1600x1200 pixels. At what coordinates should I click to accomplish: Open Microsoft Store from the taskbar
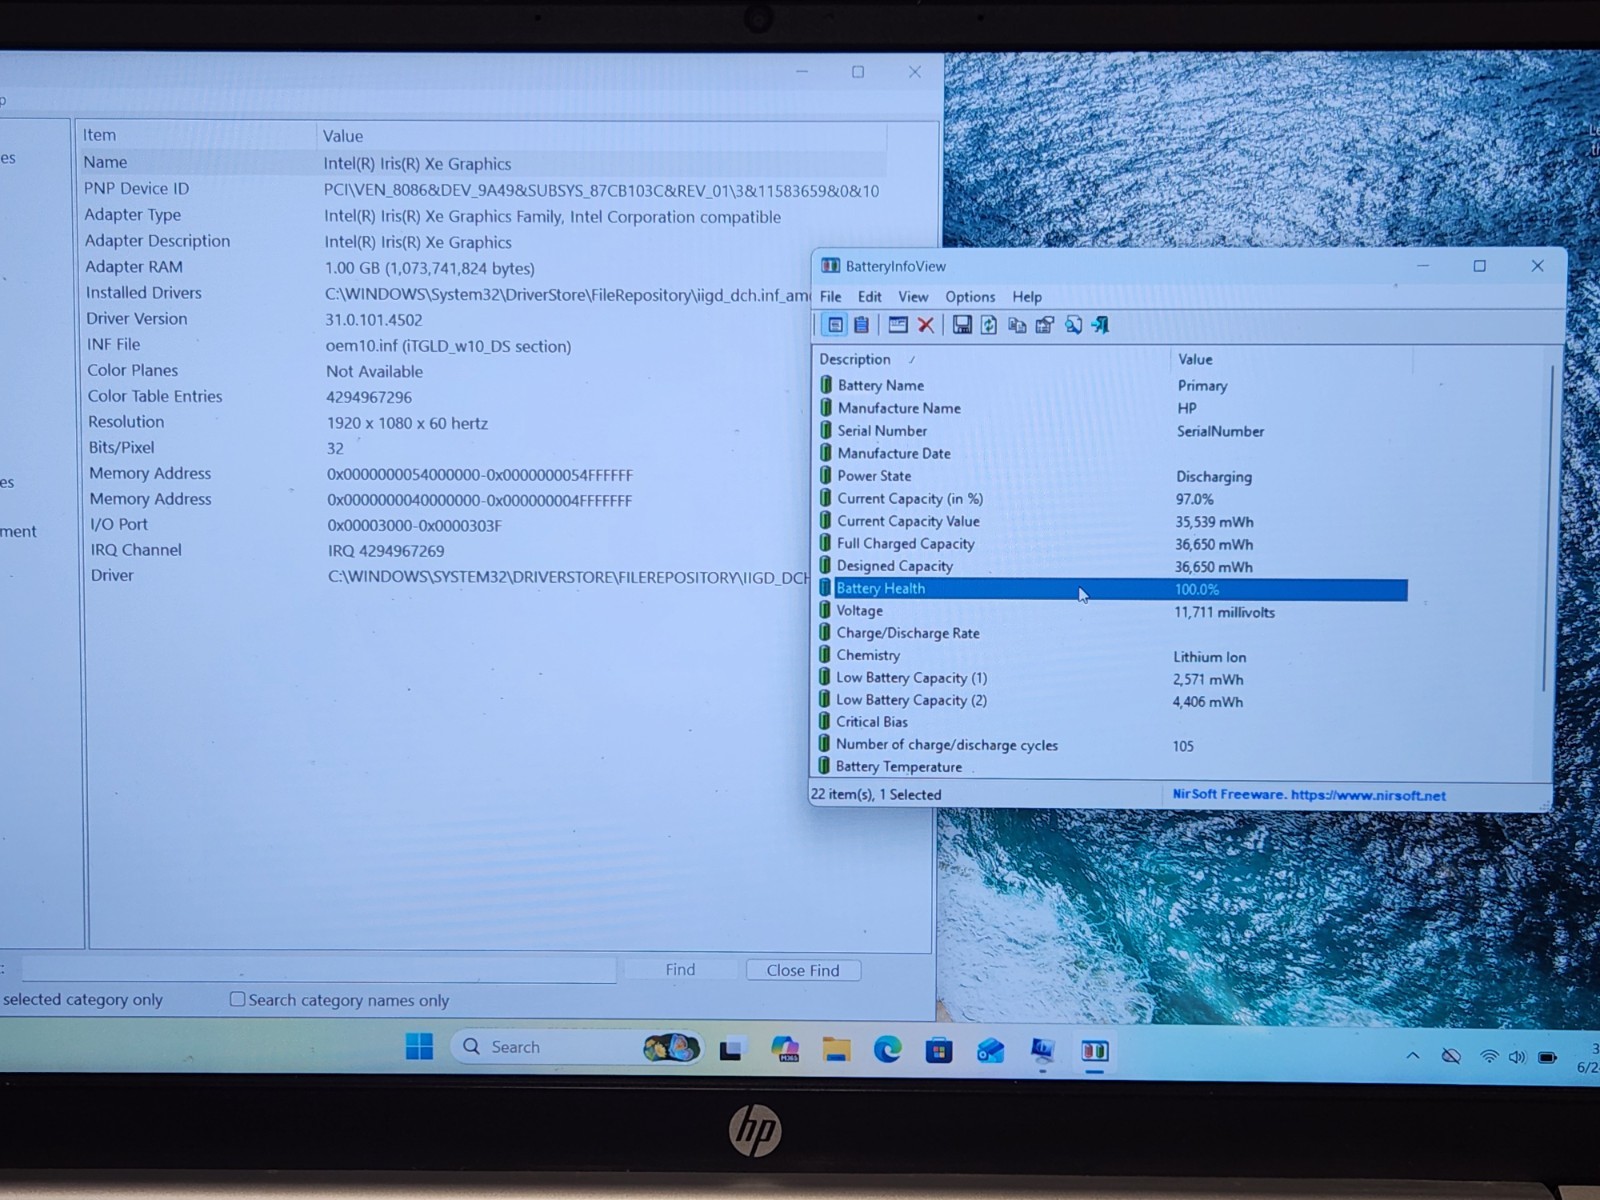(938, 1050)
